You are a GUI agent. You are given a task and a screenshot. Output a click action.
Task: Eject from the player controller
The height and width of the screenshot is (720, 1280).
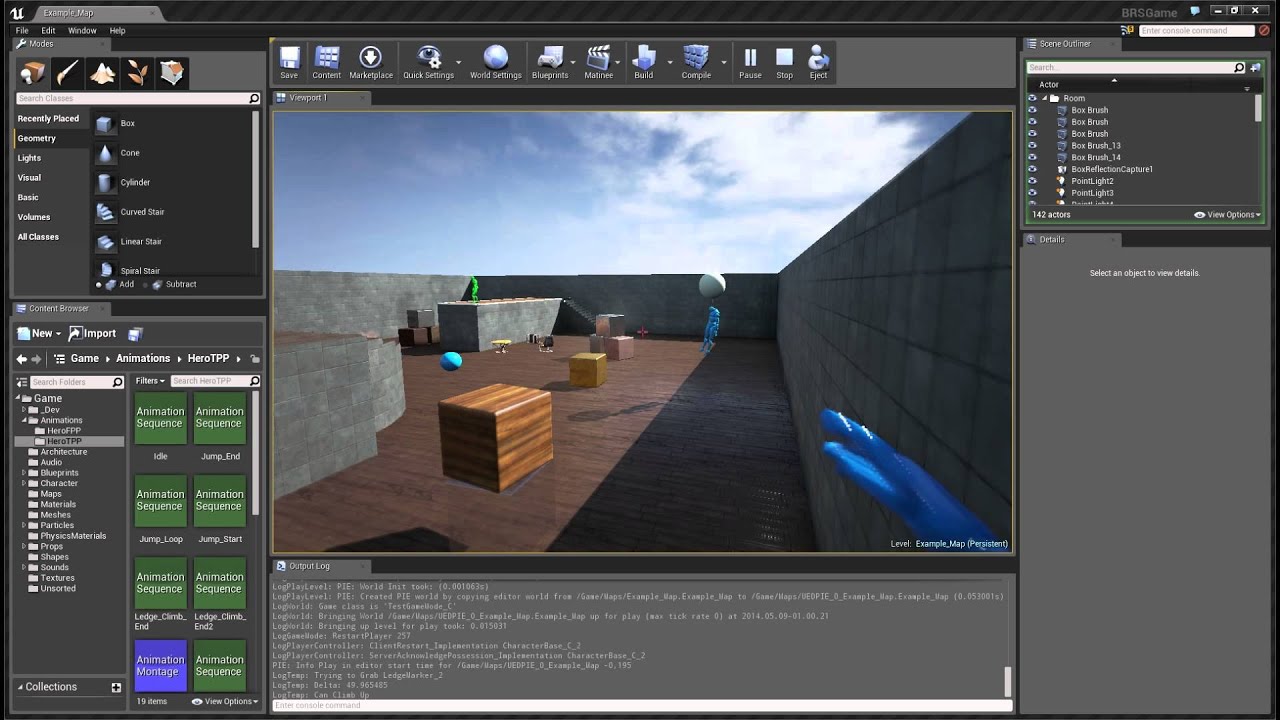click(x=818, y=62)
